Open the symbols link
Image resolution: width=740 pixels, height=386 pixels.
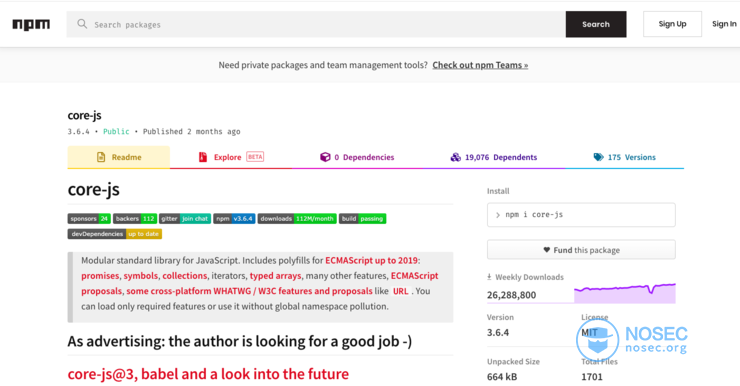[141, 276]
